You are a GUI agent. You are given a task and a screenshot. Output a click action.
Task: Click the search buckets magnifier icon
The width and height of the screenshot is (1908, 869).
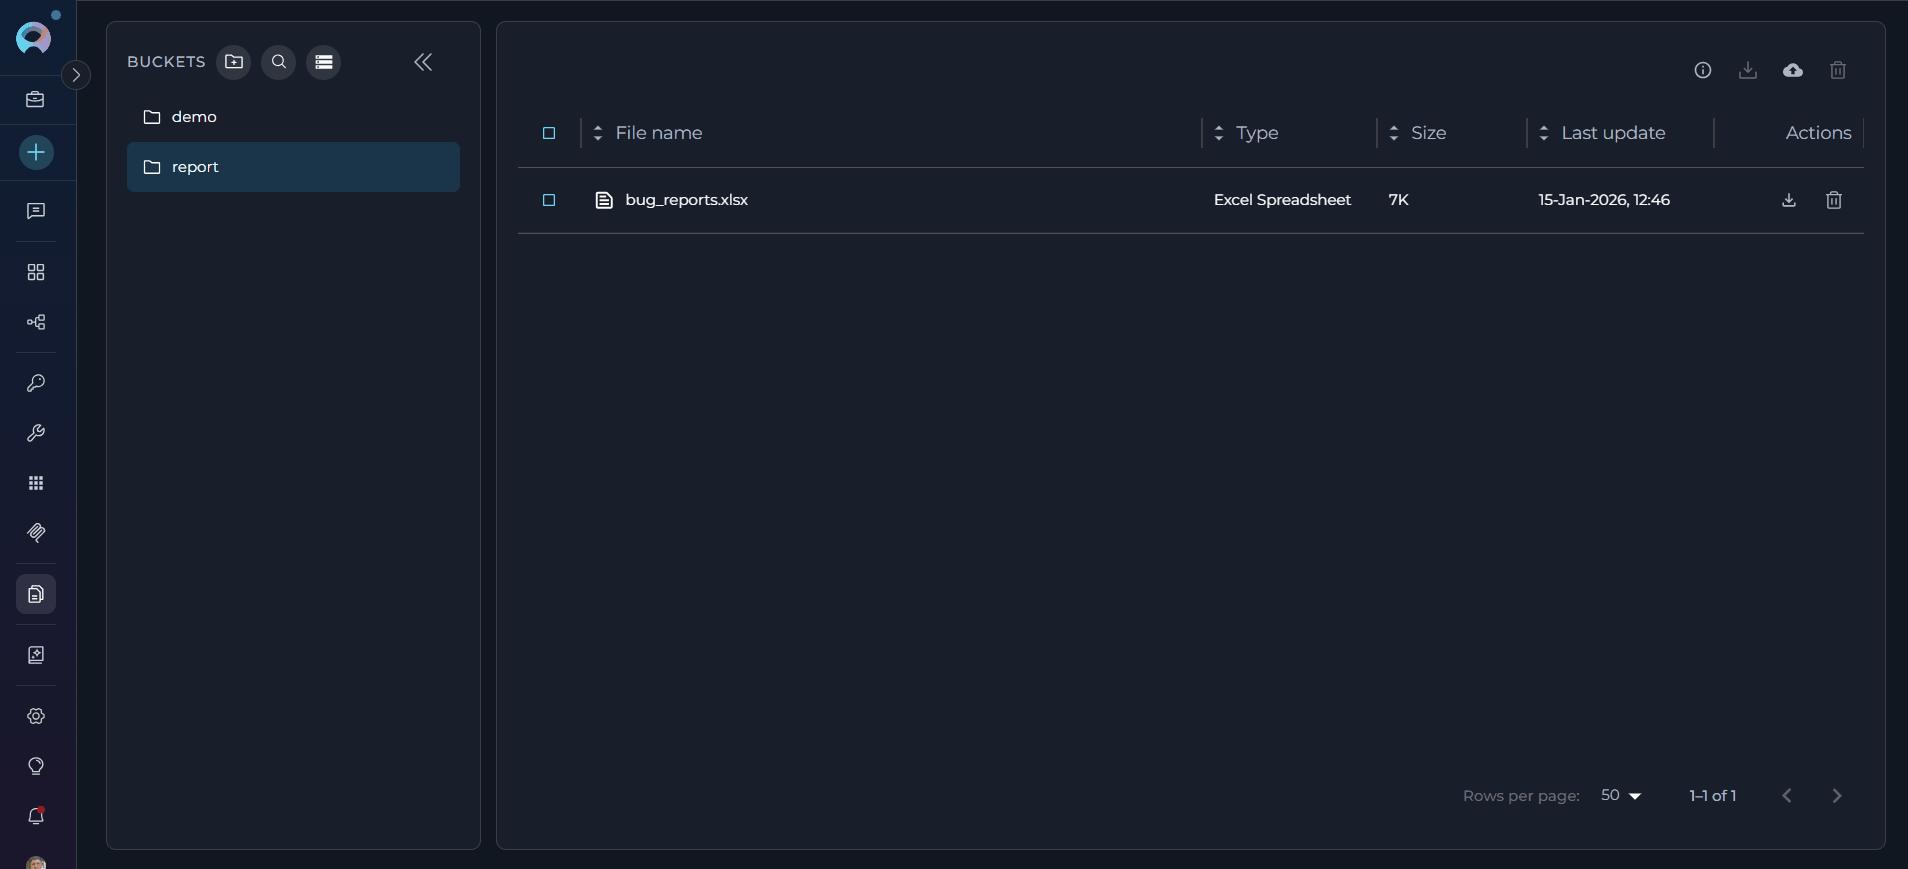click(x=279, y=62)
